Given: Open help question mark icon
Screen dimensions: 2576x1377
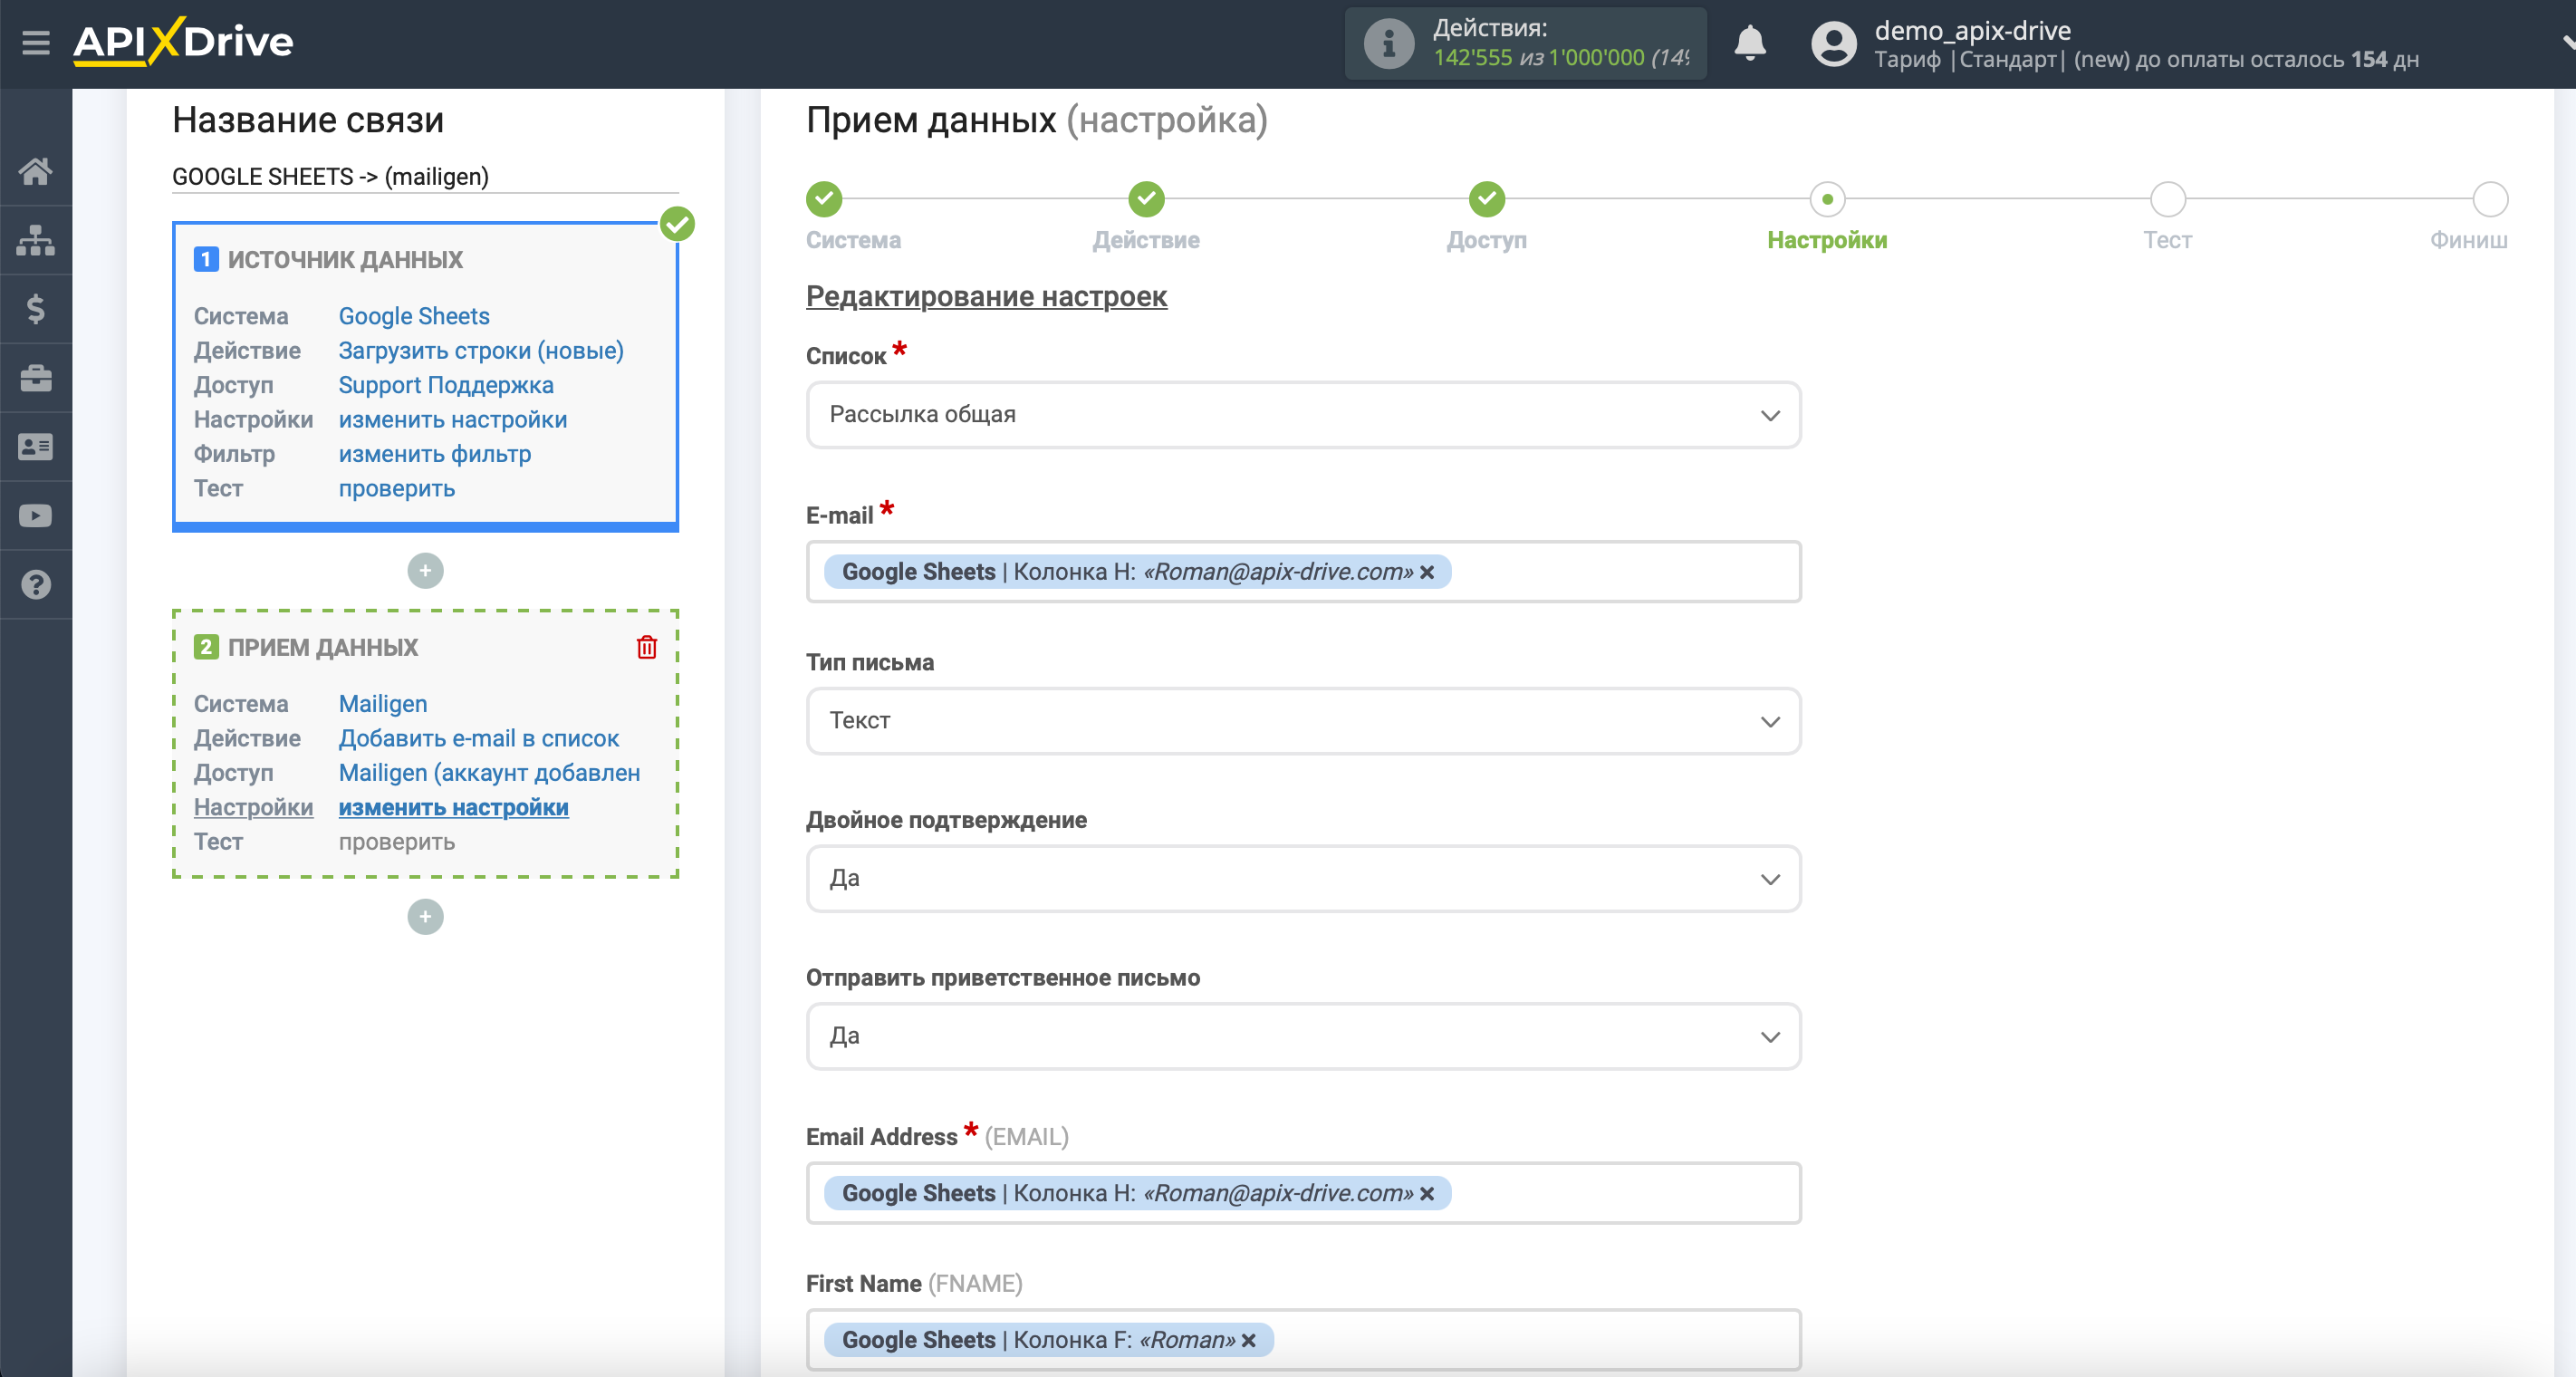Looking at the screenshot, I should coord(36,585).
